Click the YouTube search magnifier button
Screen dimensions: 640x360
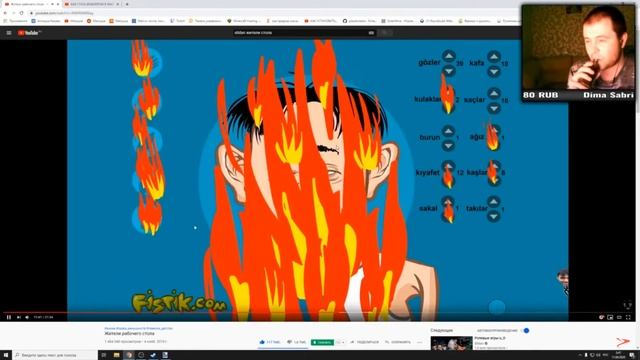click(x=384, y=33)
